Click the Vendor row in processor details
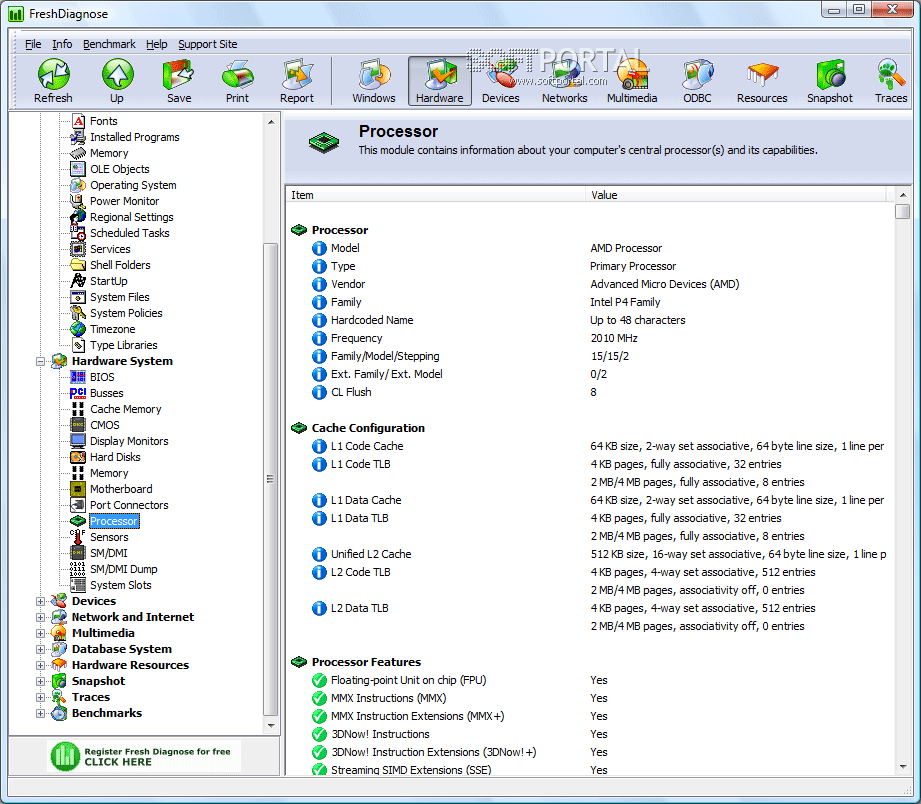Image resolution: width=921 pixels, height=804 pixels. pyautogui.click(x=589, y=284)
